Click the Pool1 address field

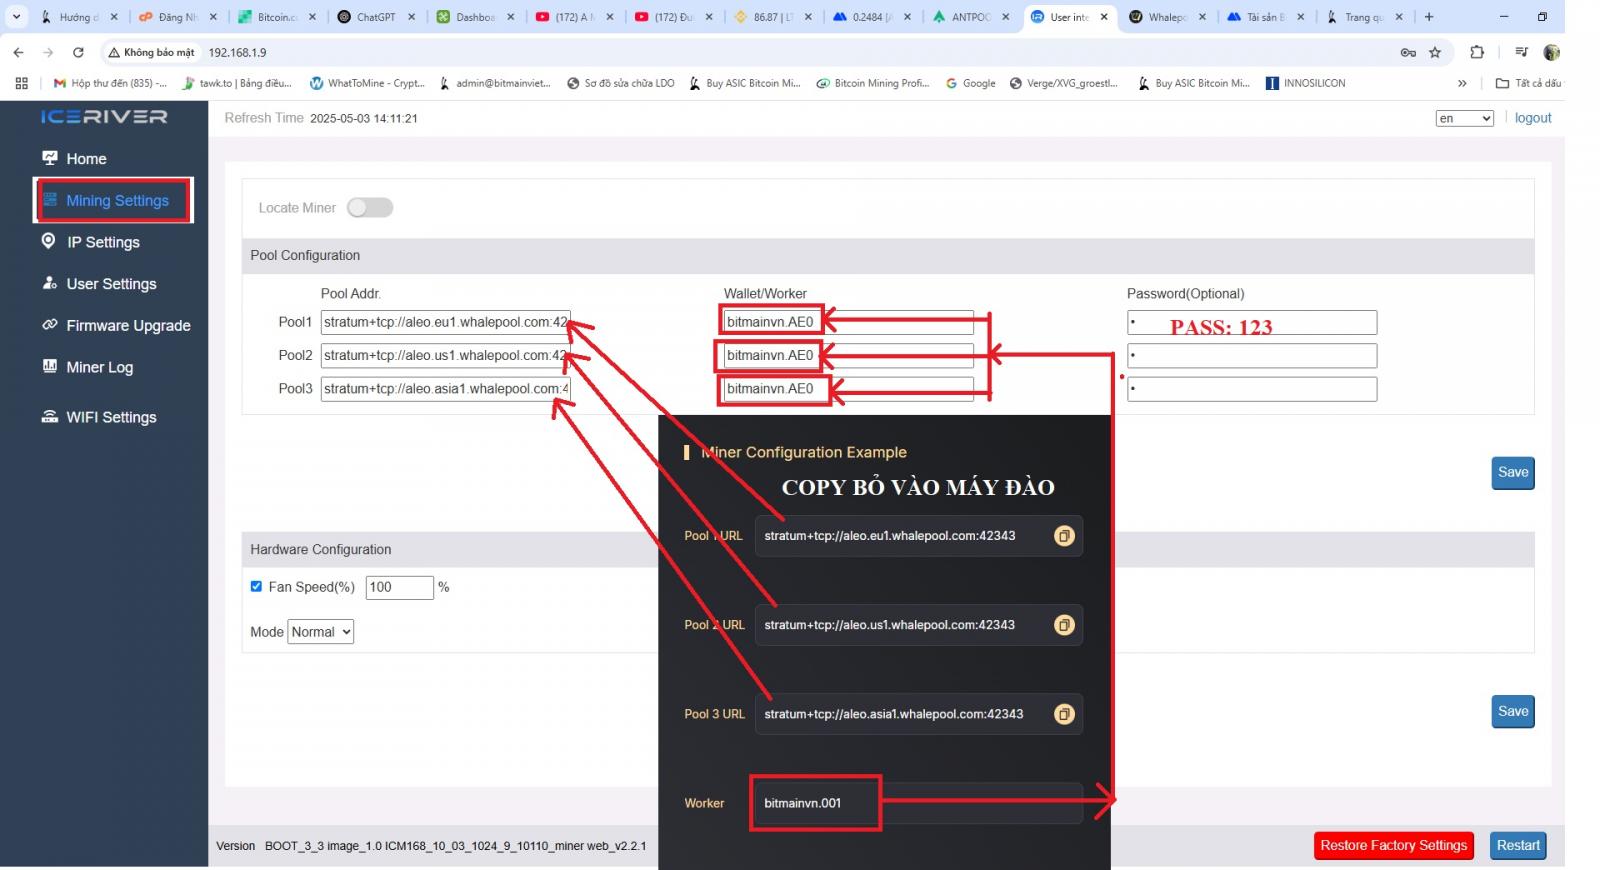coord(446,322)
